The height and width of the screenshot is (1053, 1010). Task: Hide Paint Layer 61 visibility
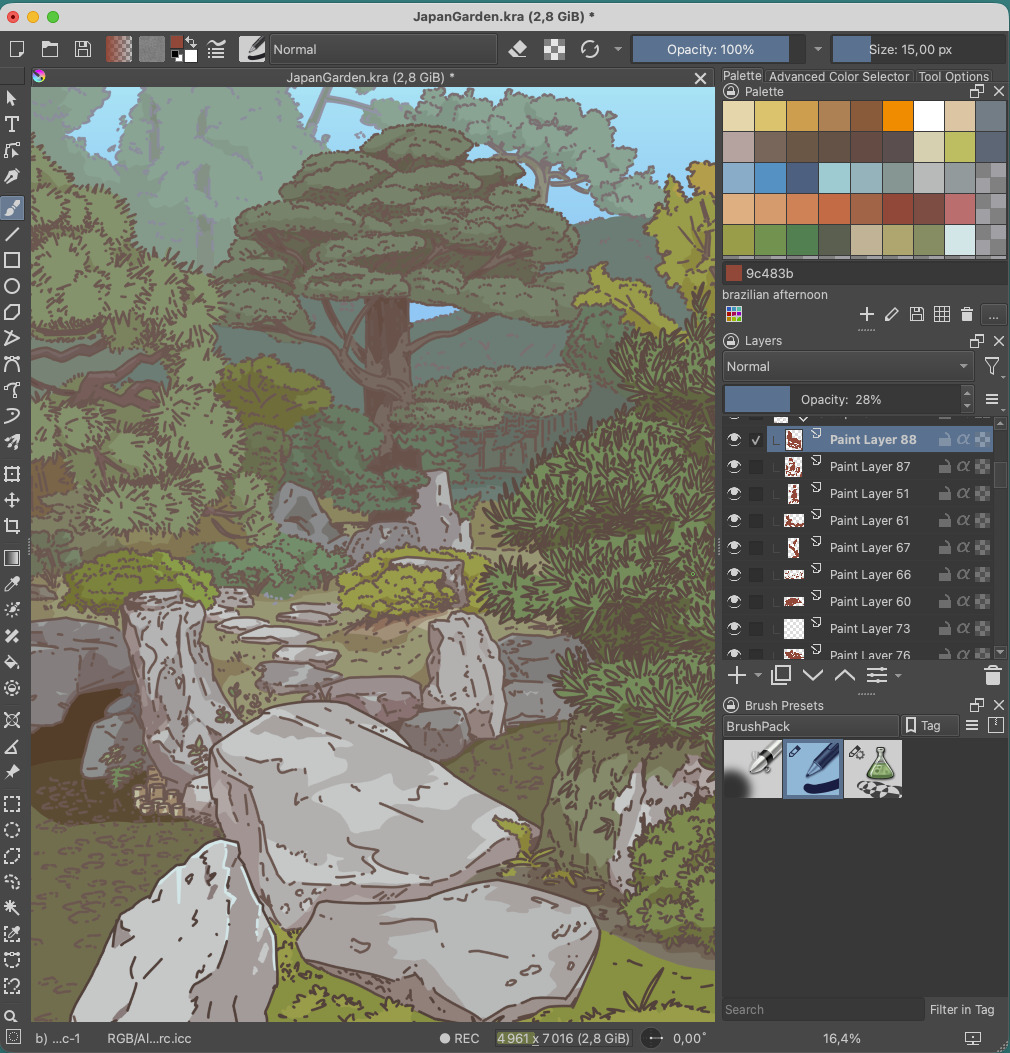click(734, 520)
